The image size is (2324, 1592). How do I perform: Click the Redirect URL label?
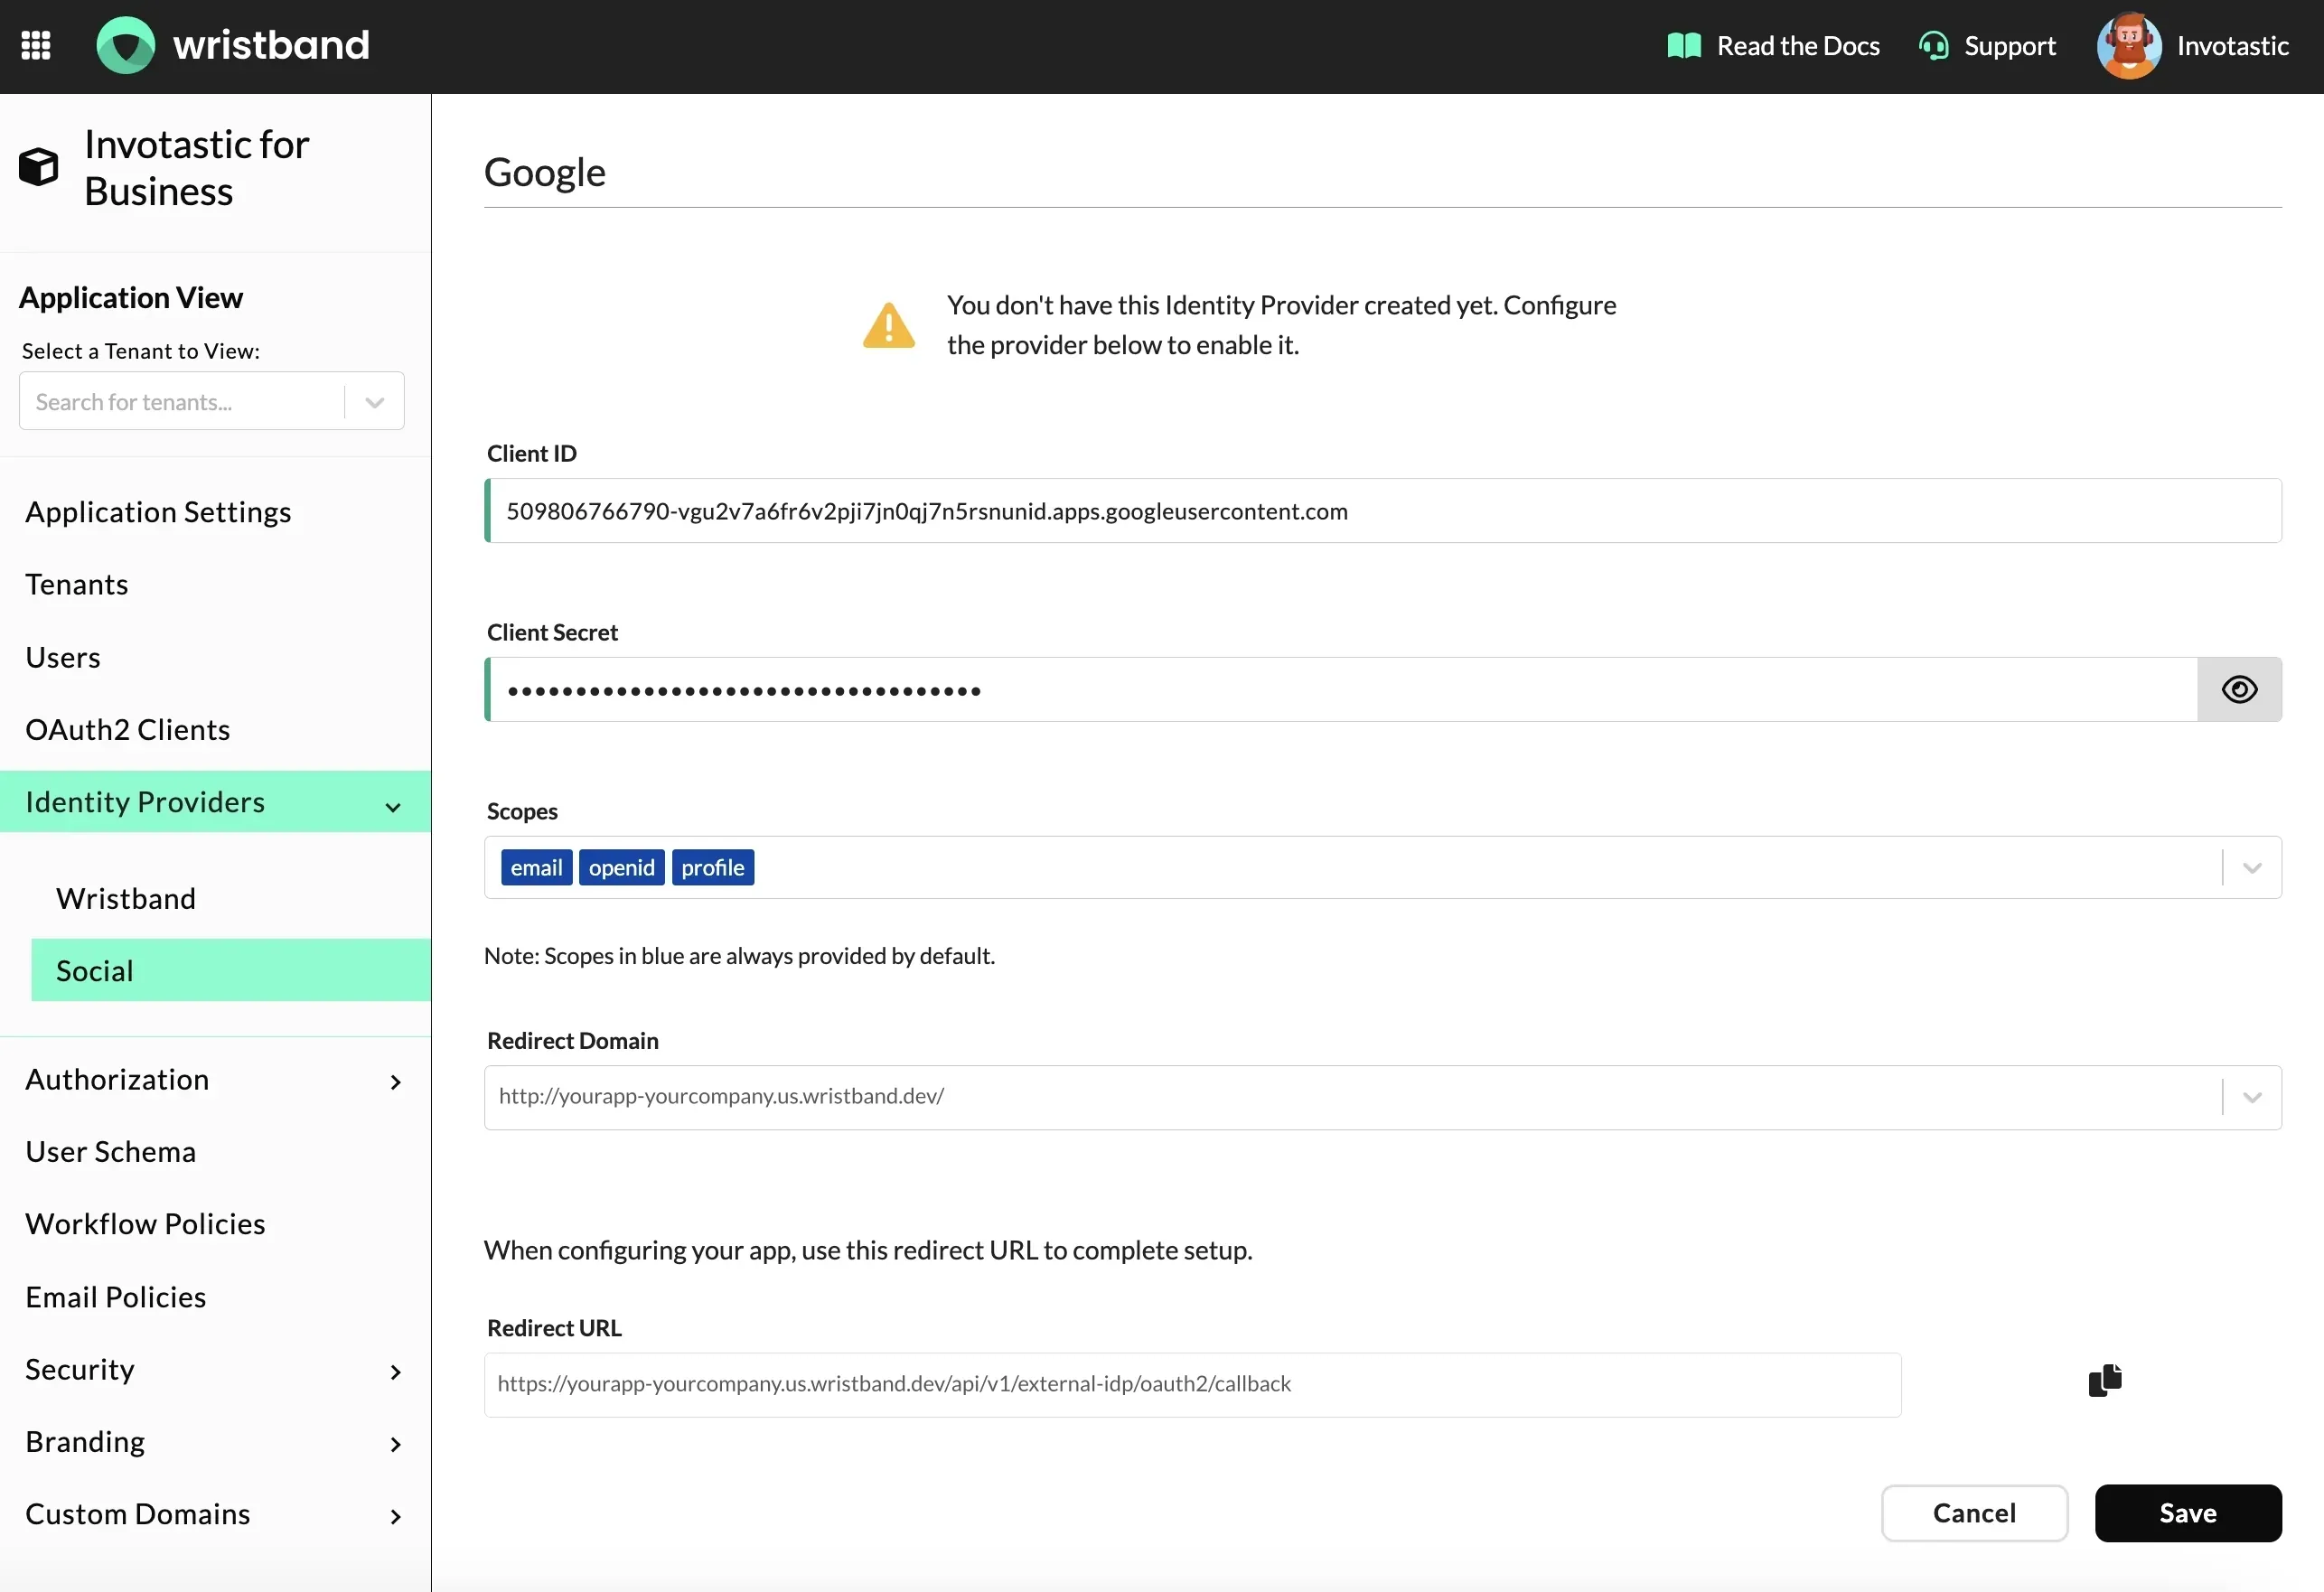pos(554,1329)
